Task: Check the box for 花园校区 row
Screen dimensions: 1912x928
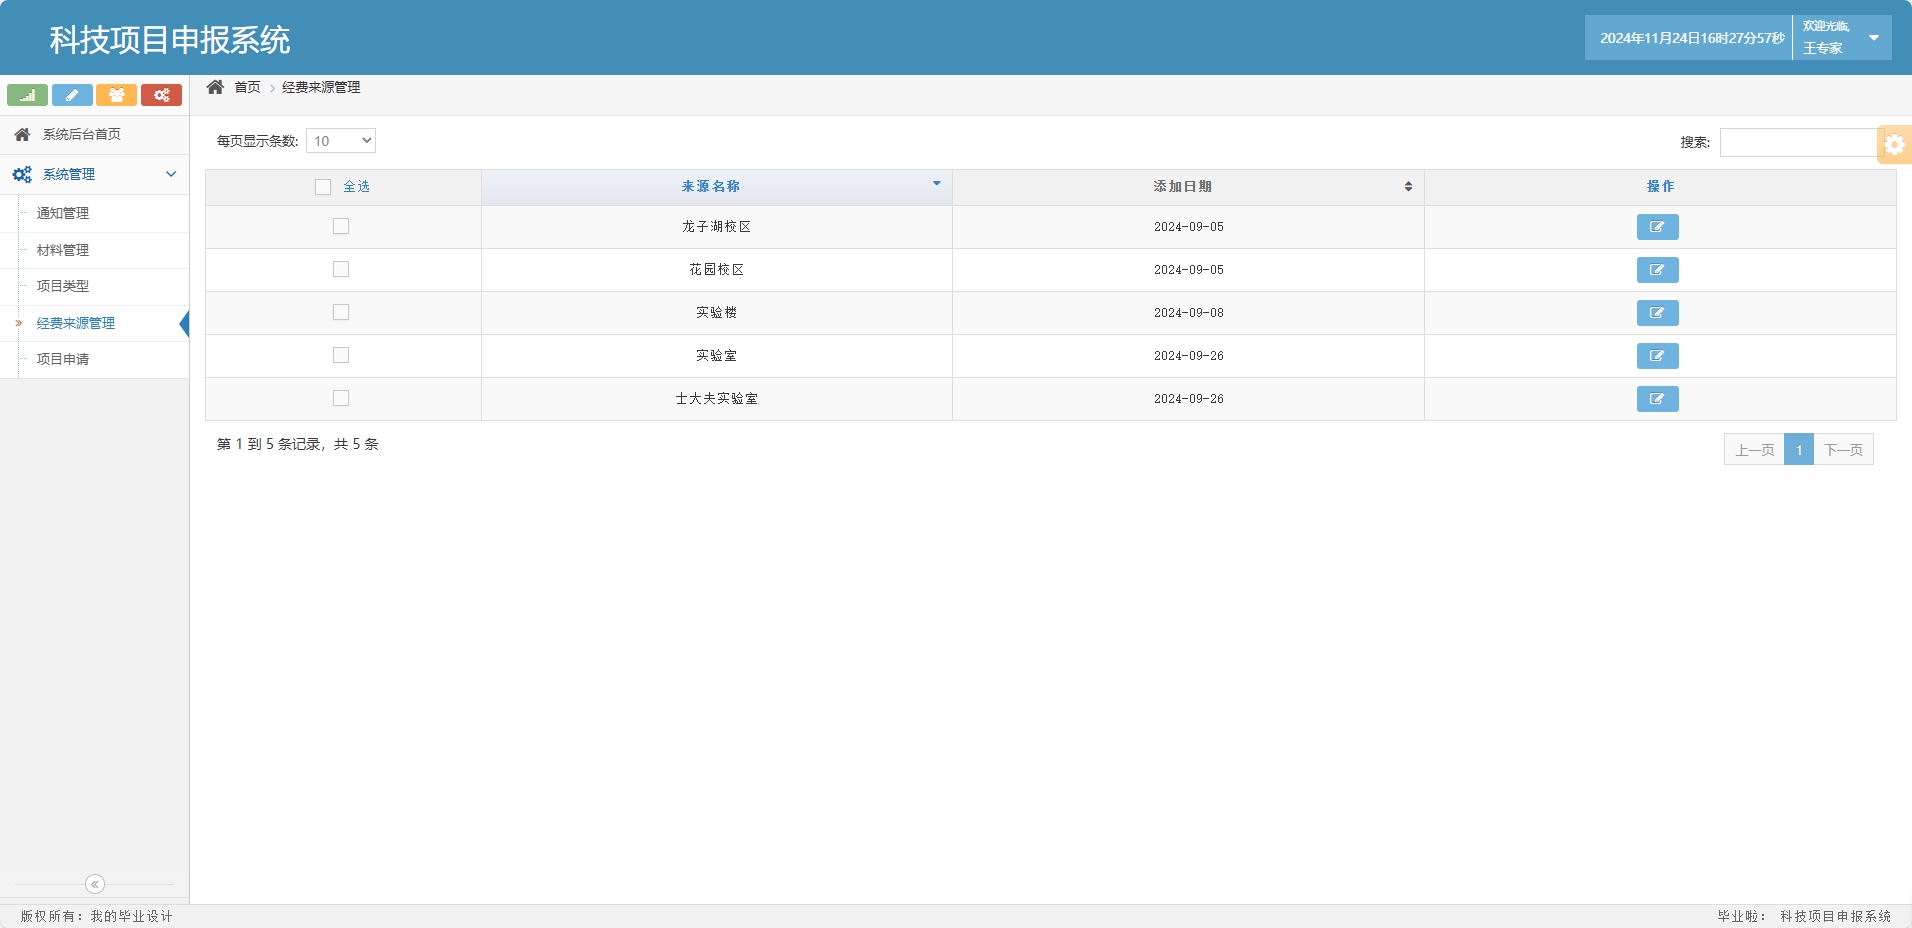Action: 341,269
